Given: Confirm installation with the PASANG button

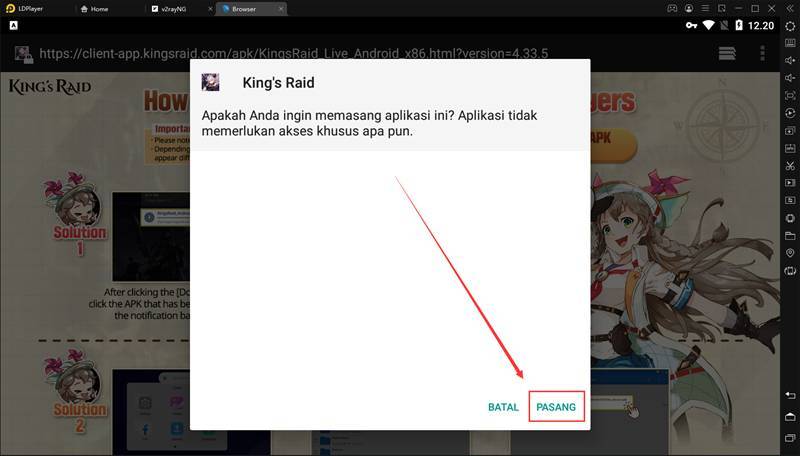Looking at the screenshot, I should click(x=556, y=407).
